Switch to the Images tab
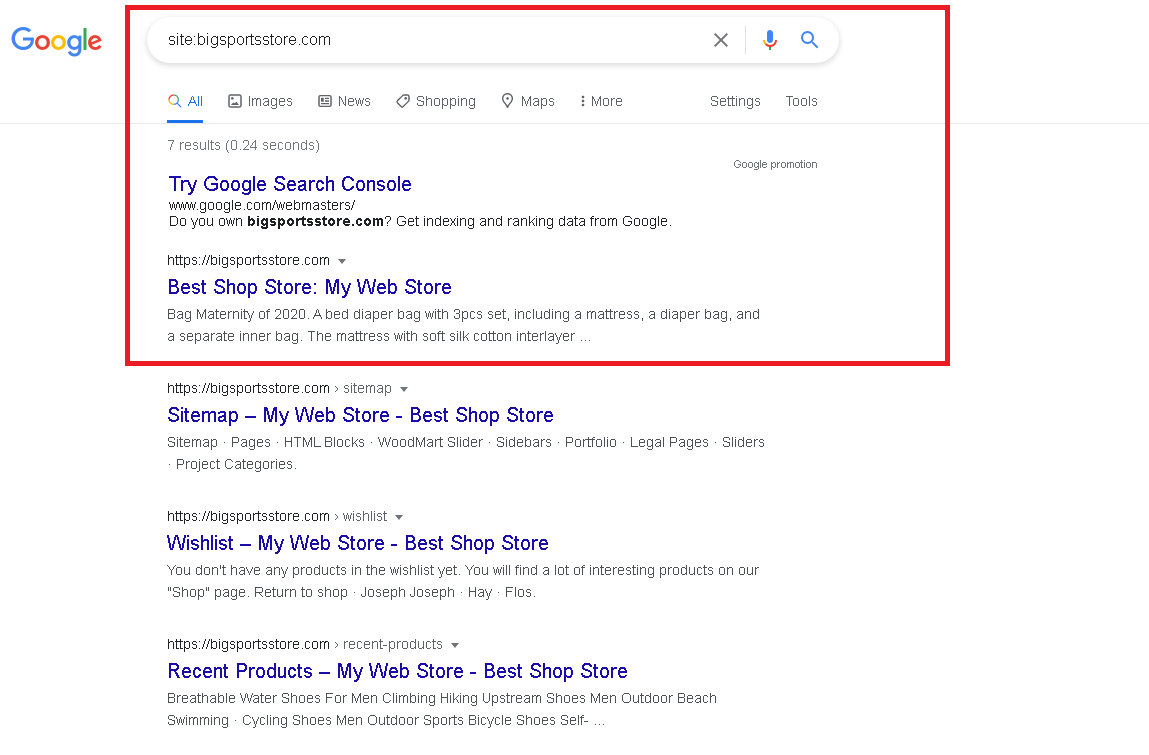 [x=260, y=101]
